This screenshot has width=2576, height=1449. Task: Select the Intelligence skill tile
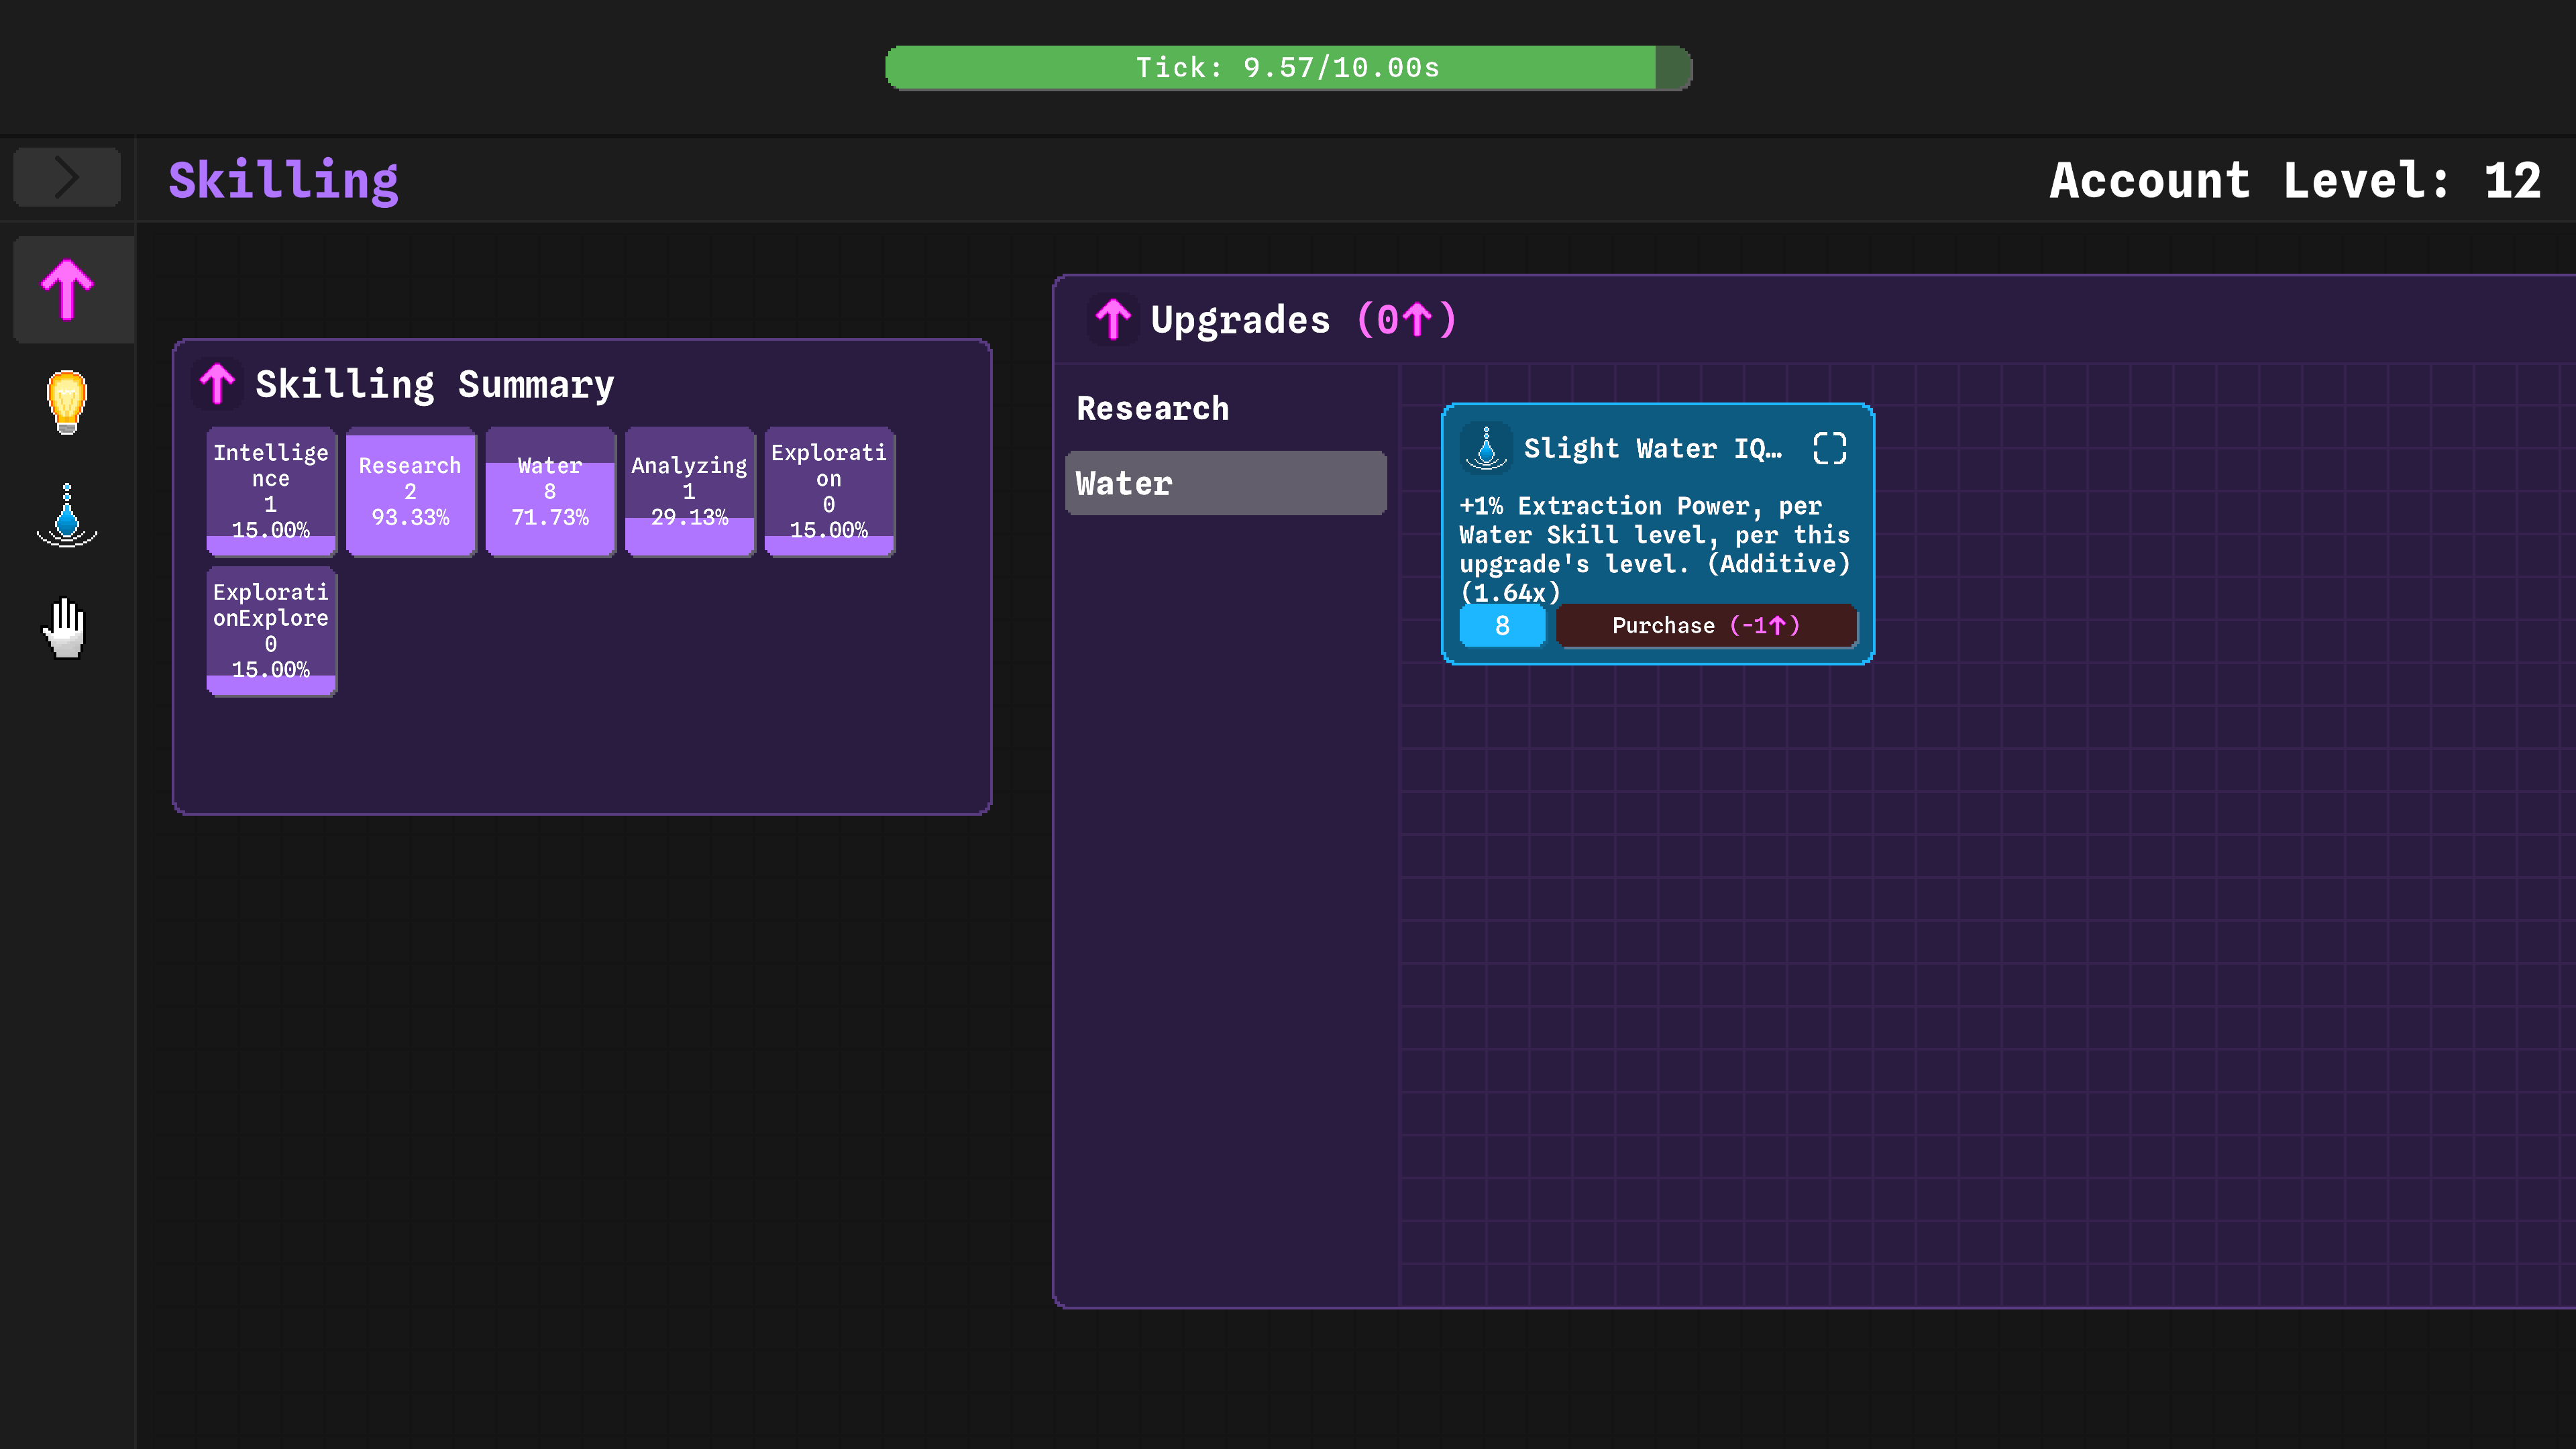click(x=271, y=491)
